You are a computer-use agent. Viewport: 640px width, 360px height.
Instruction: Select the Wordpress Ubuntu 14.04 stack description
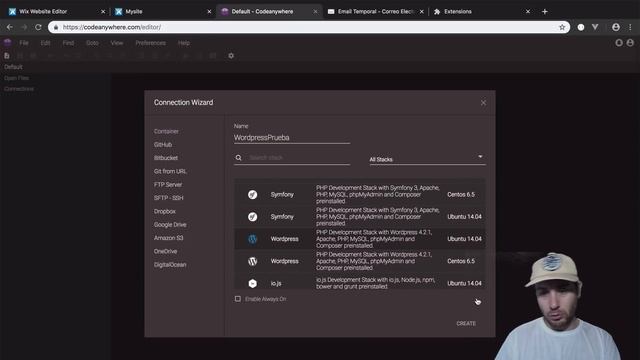(374, 239)
